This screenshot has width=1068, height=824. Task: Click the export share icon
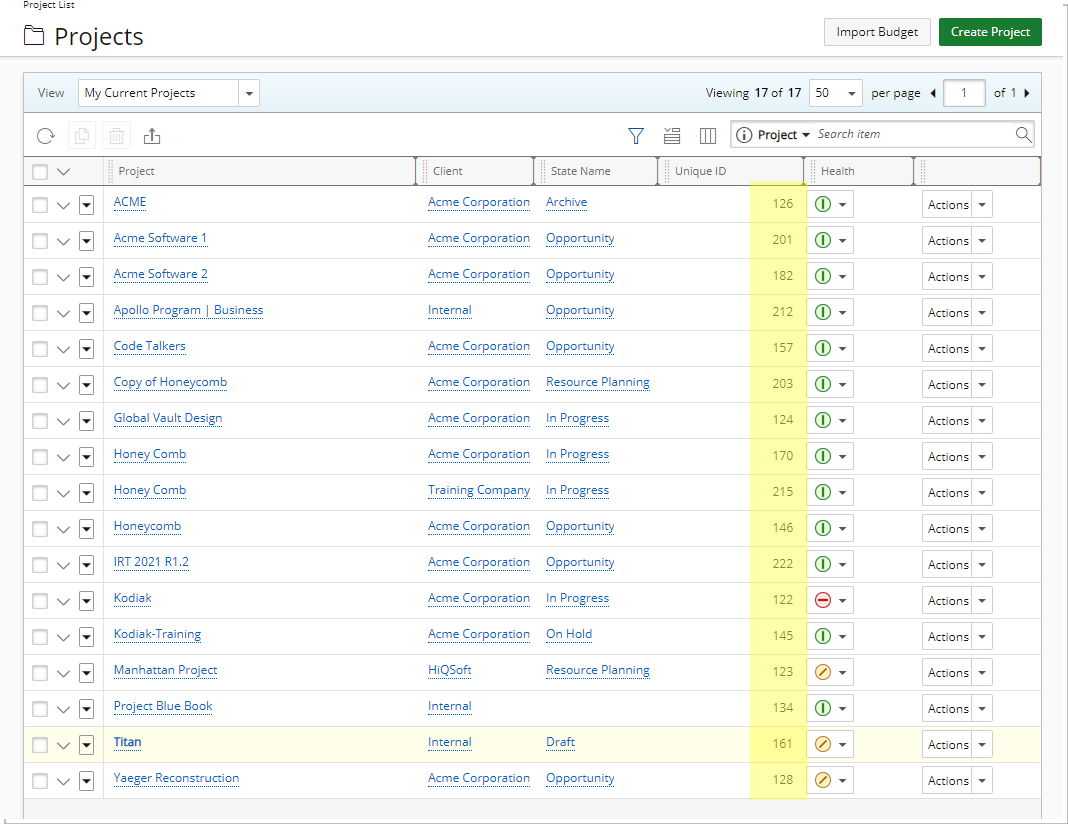[152, 136]
